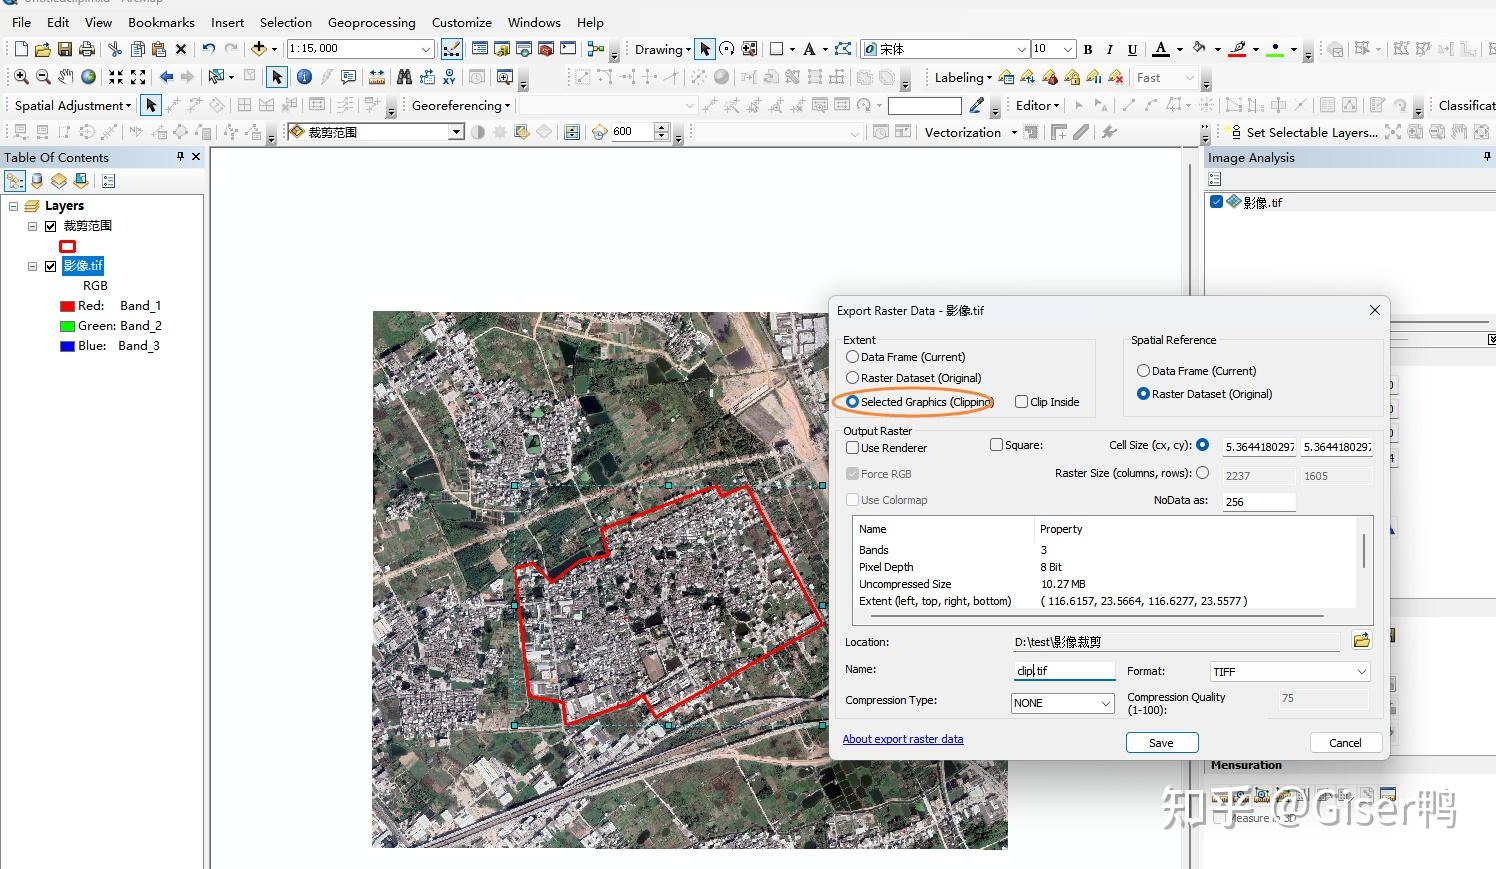Zoom to Full Extent globe icon

pos(89,77)
